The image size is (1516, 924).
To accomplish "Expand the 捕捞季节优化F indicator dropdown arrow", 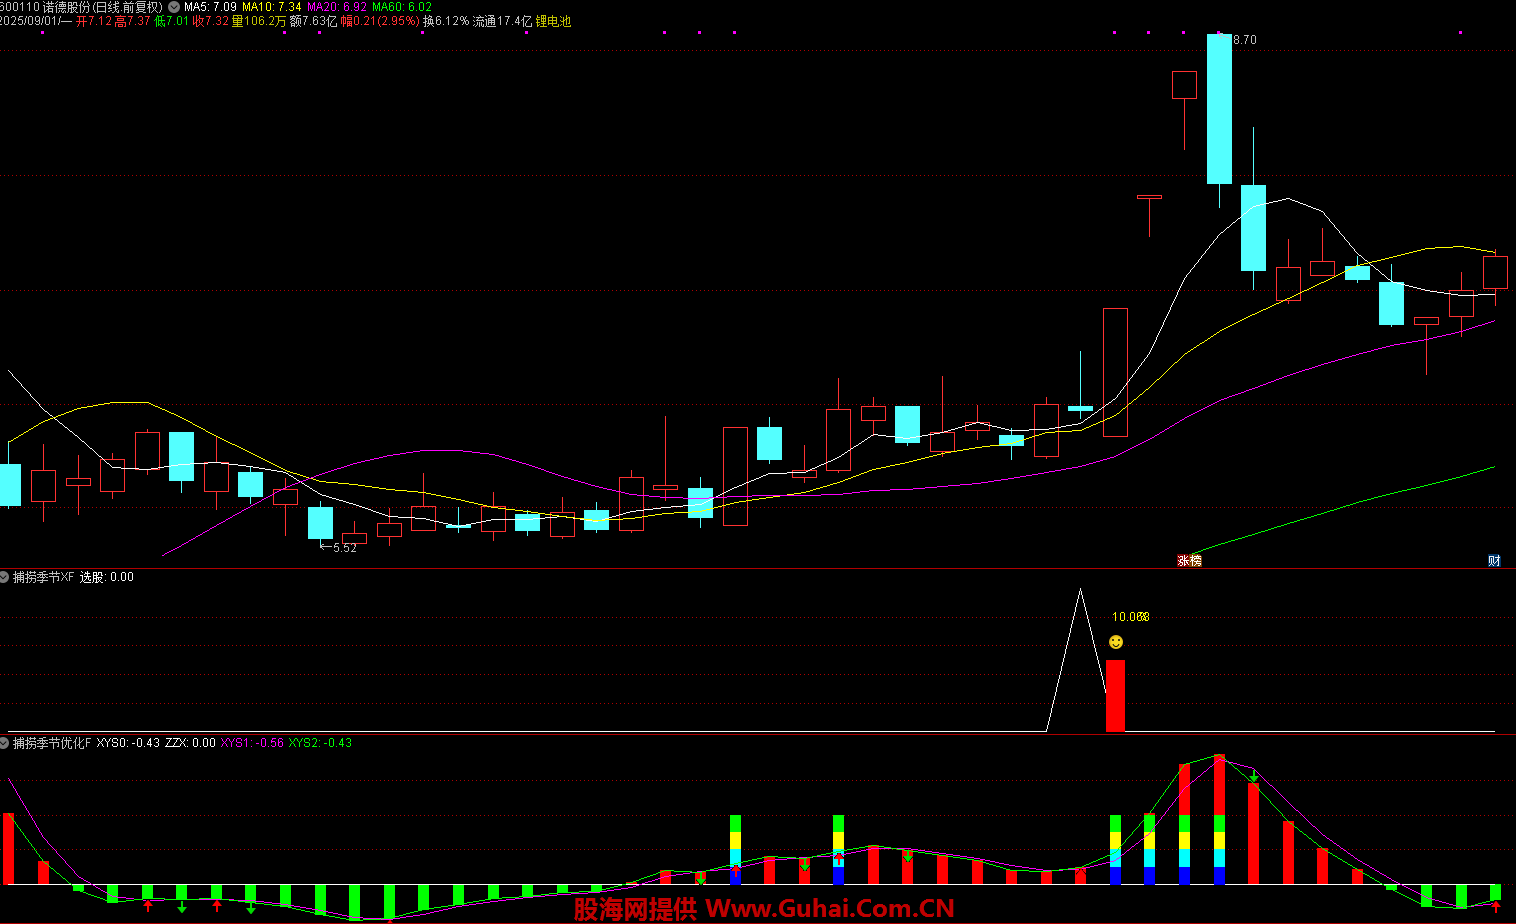I will (5, 743).
